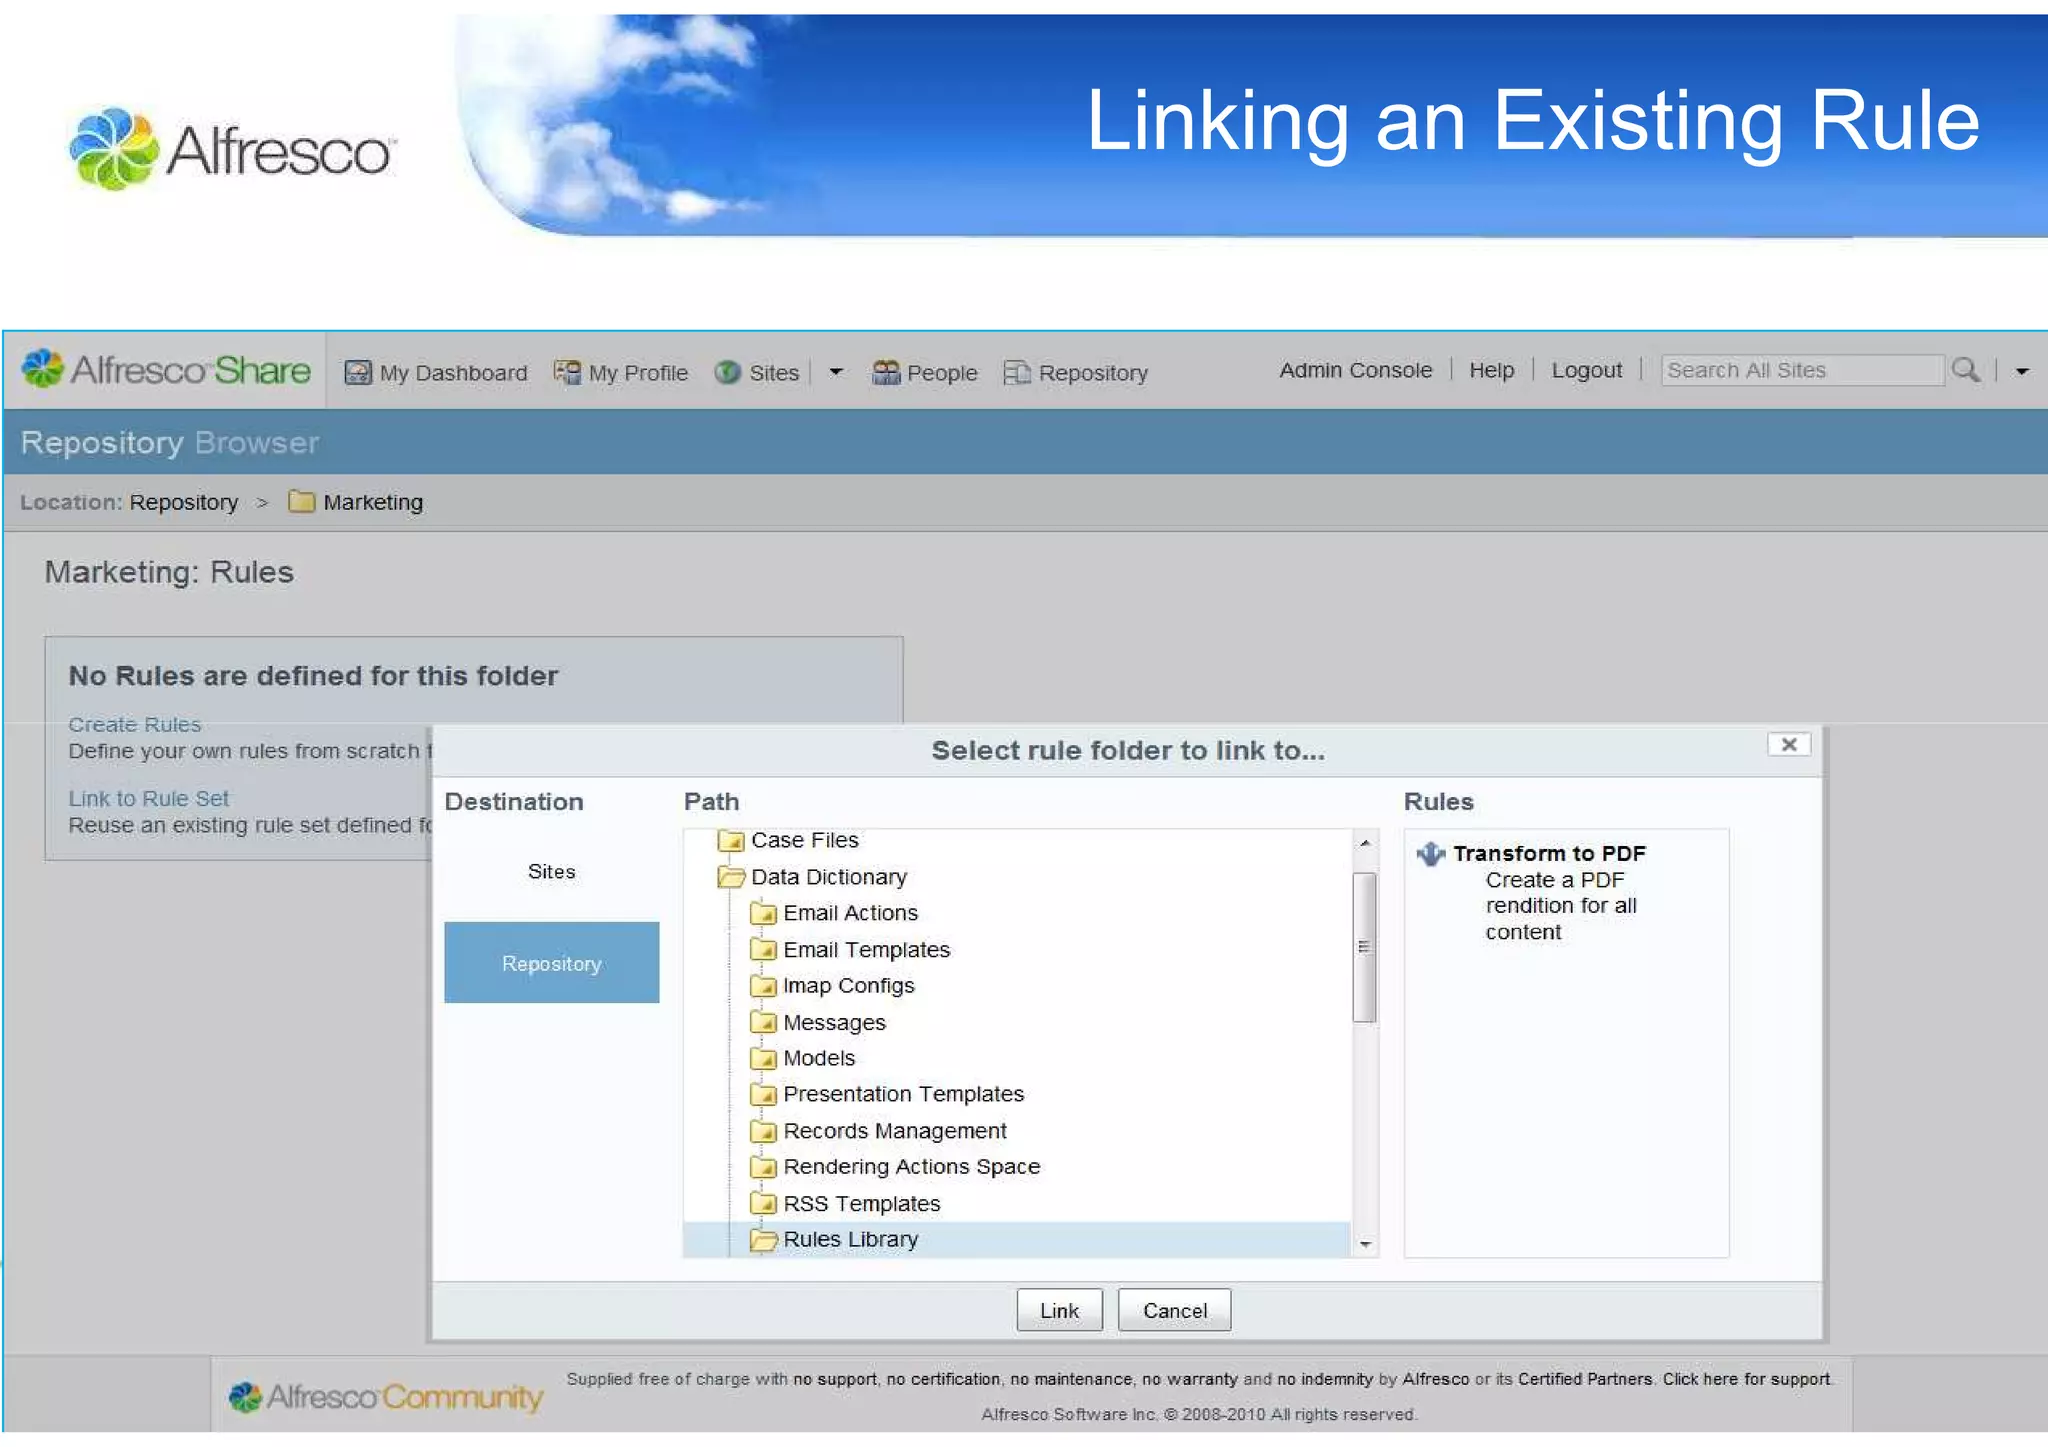Click the Email Templates folder icon
The image size is (2048, 1447).
point(763,949)
